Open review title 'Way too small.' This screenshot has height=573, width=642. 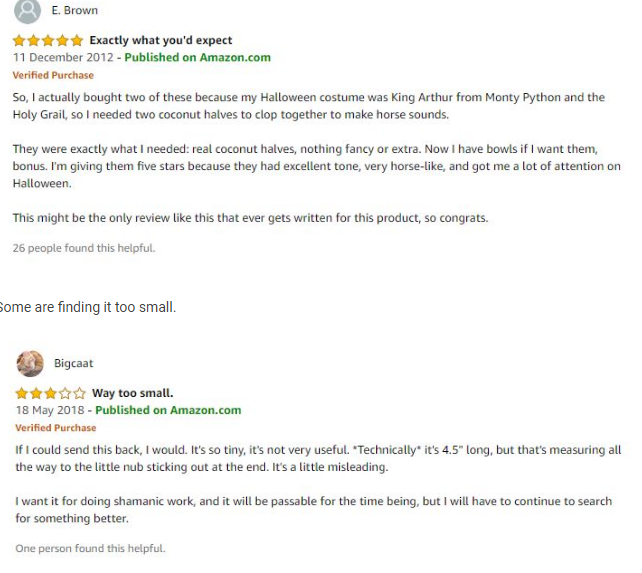(133, 393)
